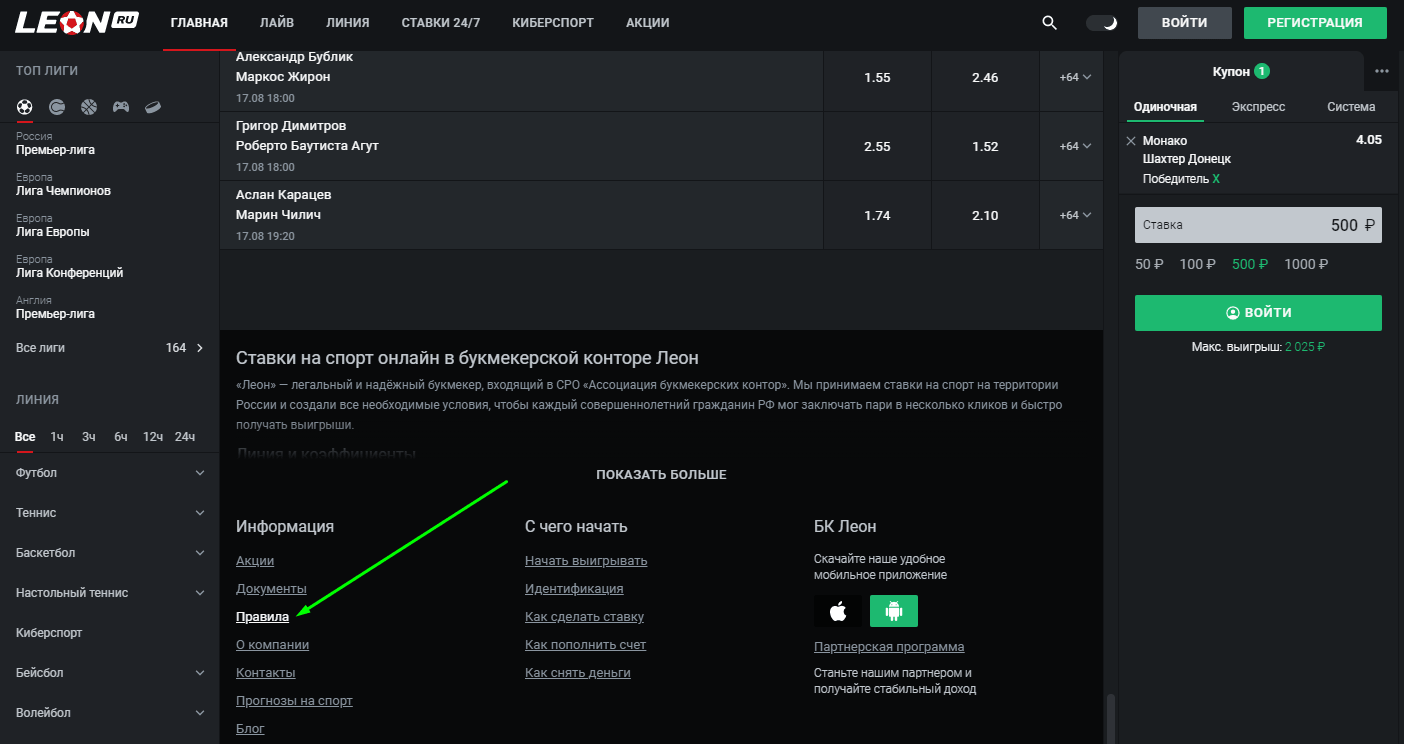Open Все лиги 164 list

coord(110,348)
